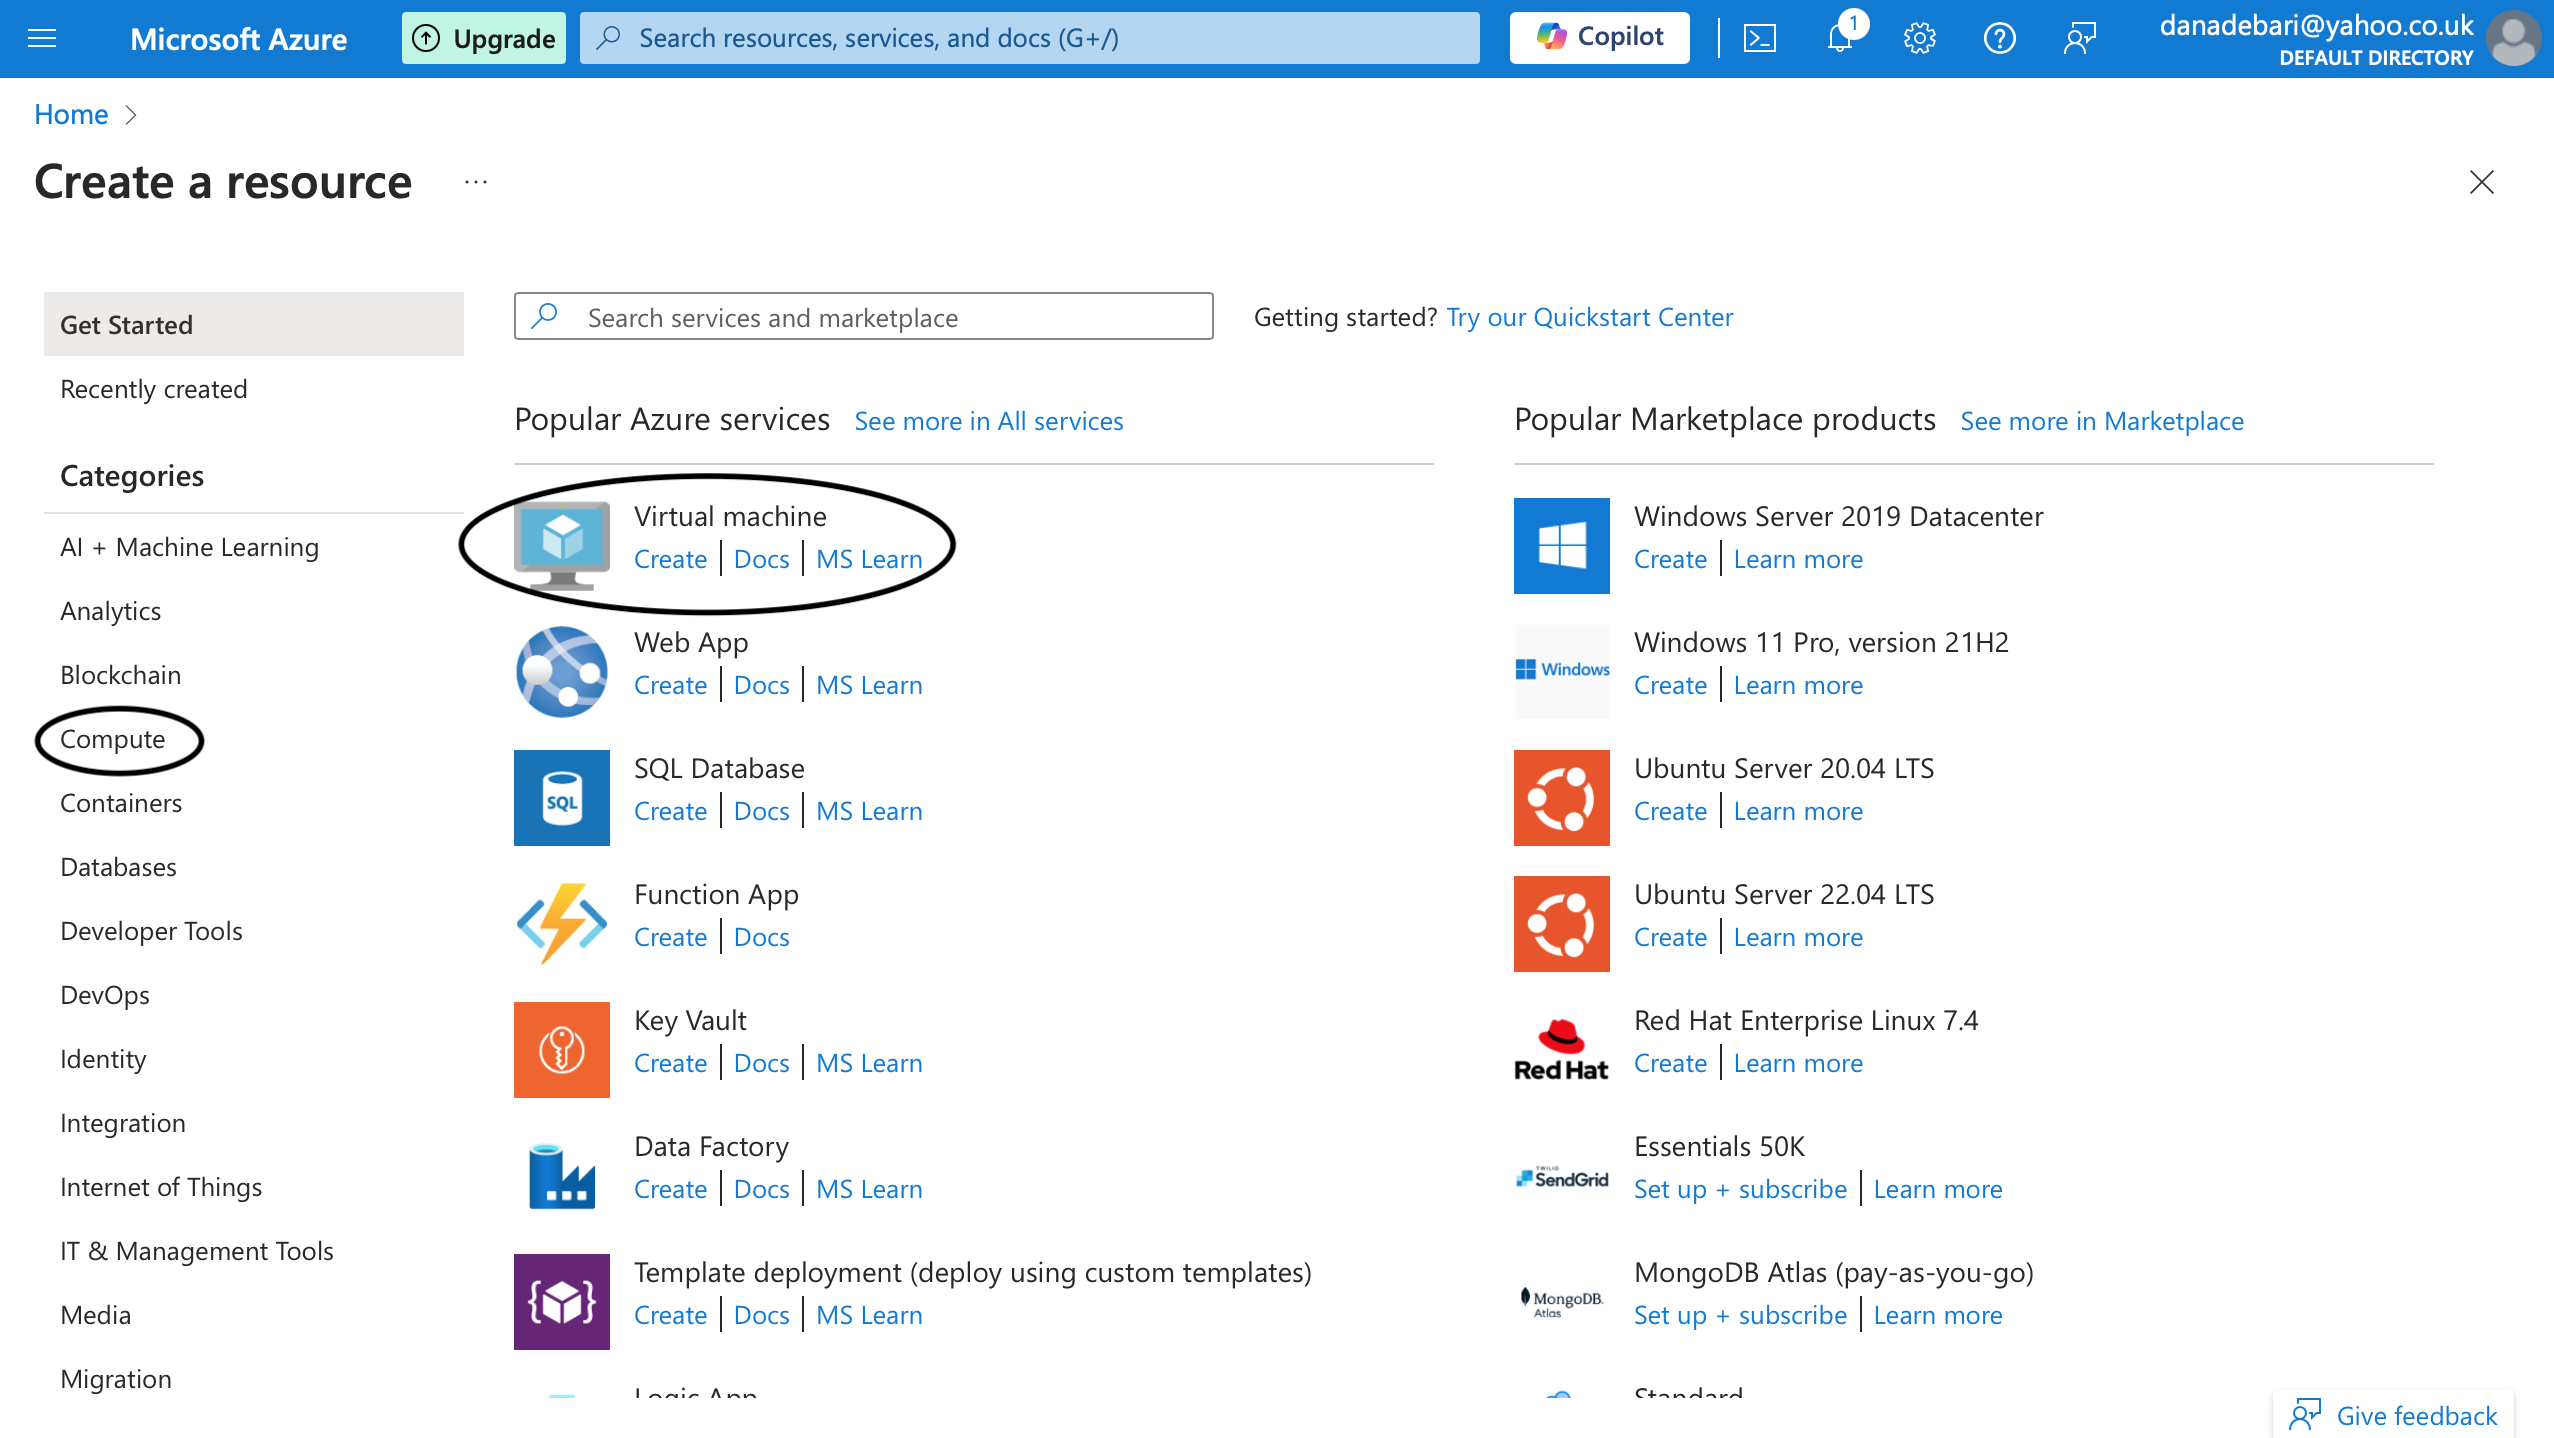The image size is (2554, 1438).
Task: Click the Virtual machine icon
Action: pyautogui.click(x=562, y=545)
